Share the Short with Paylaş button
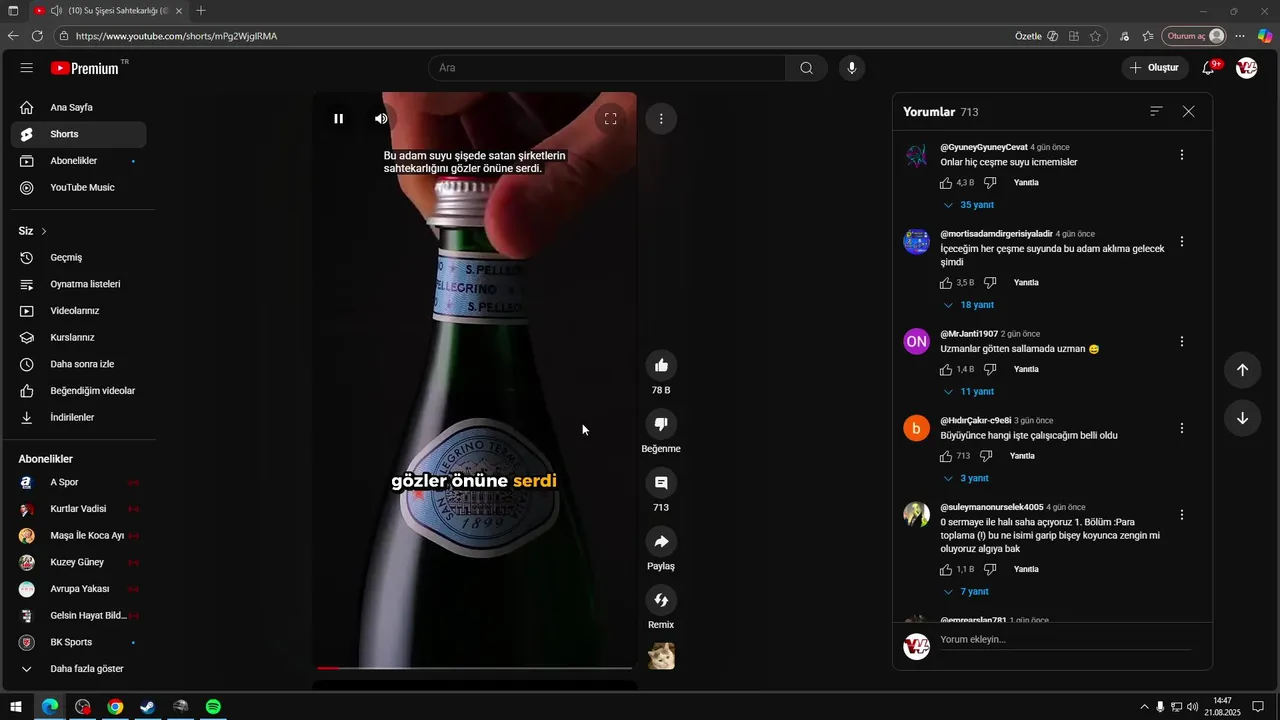1280x720 pixels. [x=661, y=541]
